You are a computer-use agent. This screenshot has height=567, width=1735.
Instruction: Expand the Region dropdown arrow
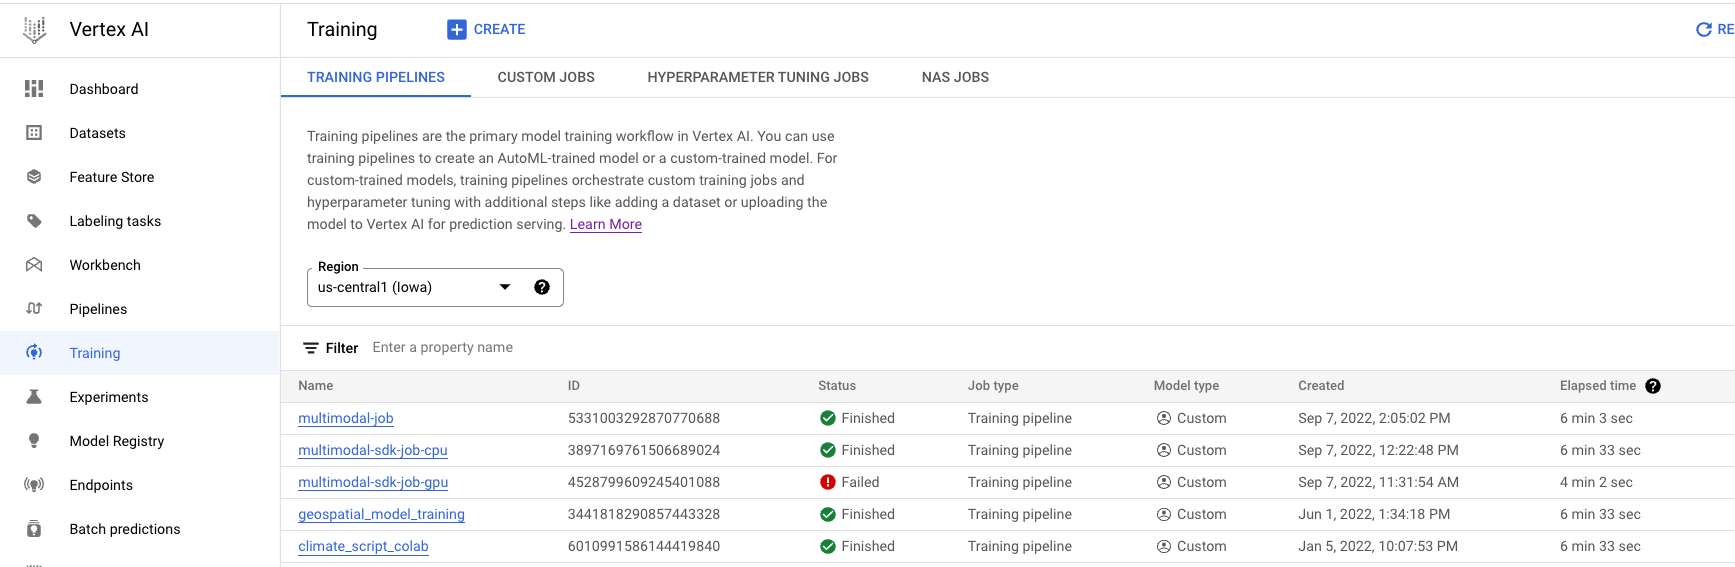click(505, 287)
